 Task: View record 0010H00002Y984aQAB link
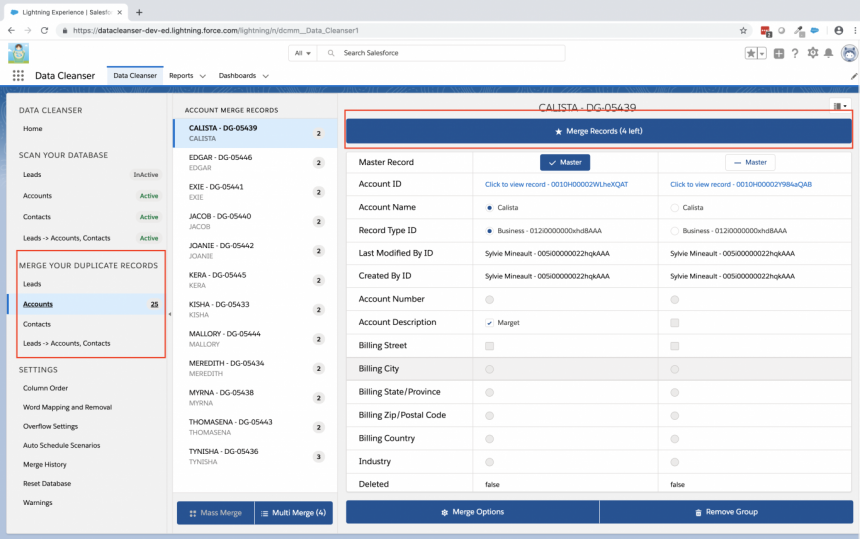[740, 185]
